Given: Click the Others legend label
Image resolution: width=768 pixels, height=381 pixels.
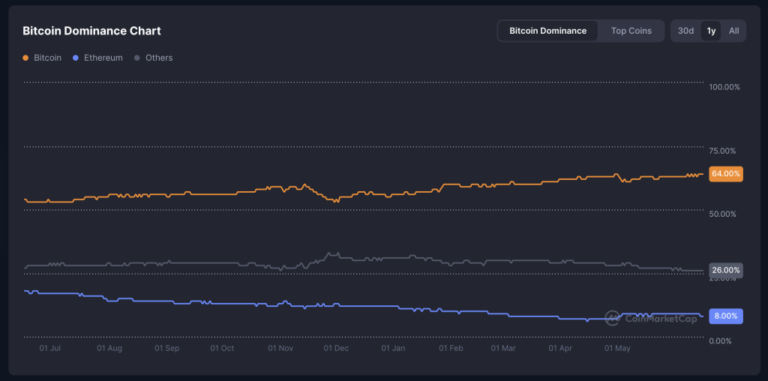Looking at the screenshot, I should 159,58.
